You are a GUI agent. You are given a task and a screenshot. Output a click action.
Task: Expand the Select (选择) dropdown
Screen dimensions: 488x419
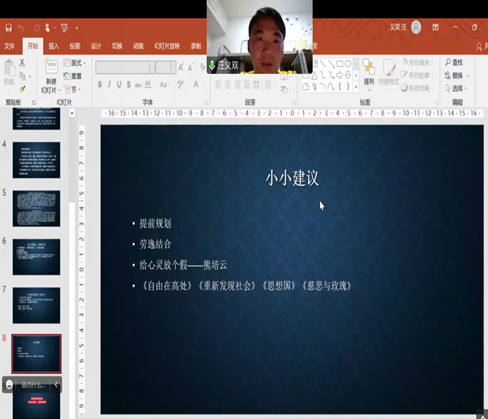click(x=456, y=88)
